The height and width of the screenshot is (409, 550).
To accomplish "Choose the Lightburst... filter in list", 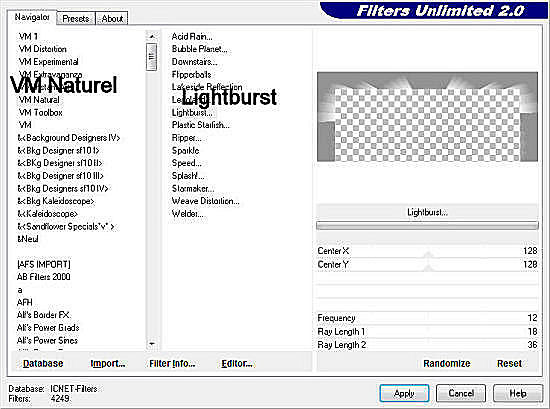I will pos(192,113).
